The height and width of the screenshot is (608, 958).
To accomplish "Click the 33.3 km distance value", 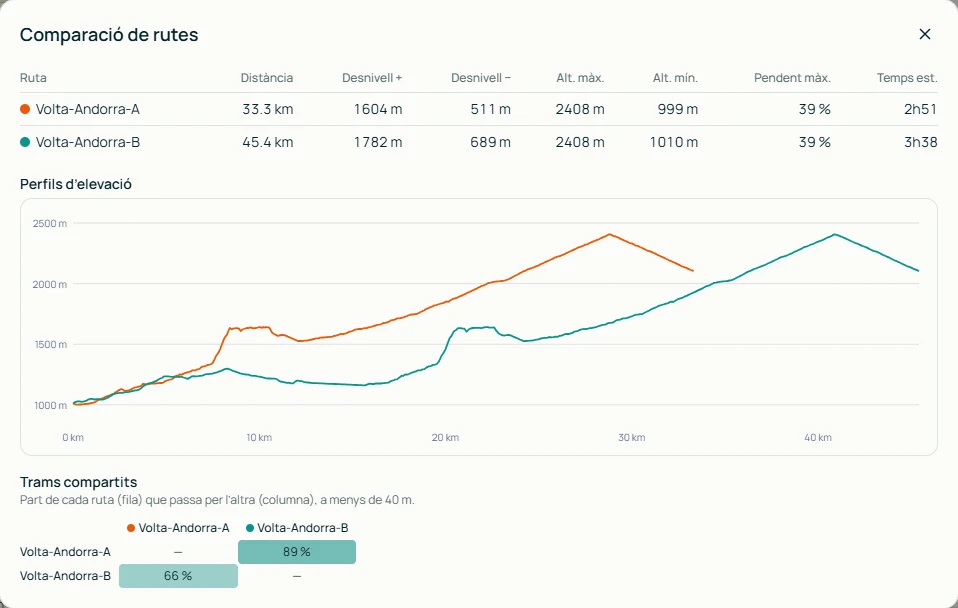I will coord(268,109).
